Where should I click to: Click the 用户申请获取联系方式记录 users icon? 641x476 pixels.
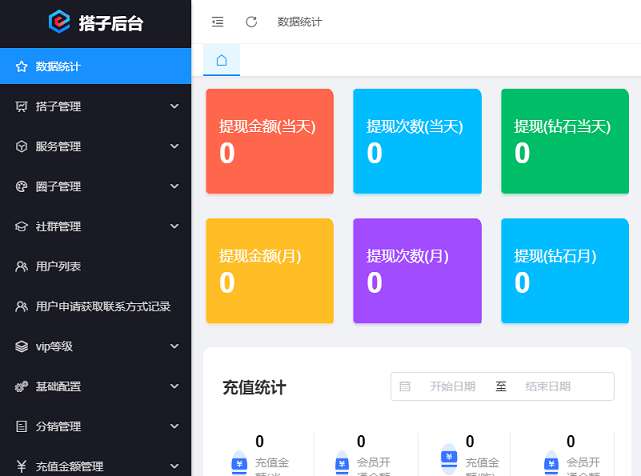pyautogui.click(x=21, y=306)
